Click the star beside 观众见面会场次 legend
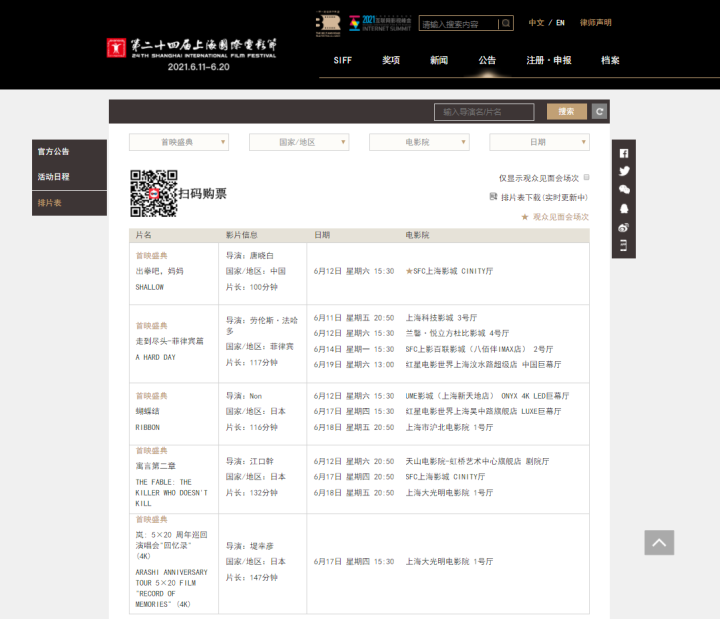Screen dimensions: 720x619 point(524,217)
